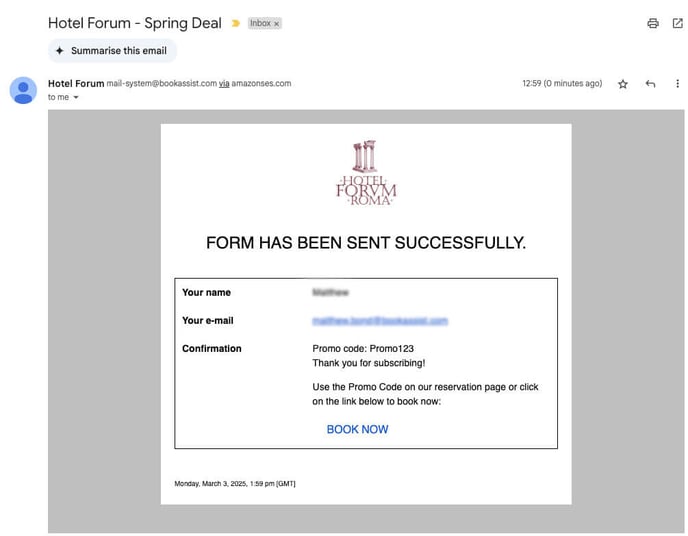688x536 pixels.
Task: Click the subject Hotel Forum - Spring Deal
Action: coord(135,23)
